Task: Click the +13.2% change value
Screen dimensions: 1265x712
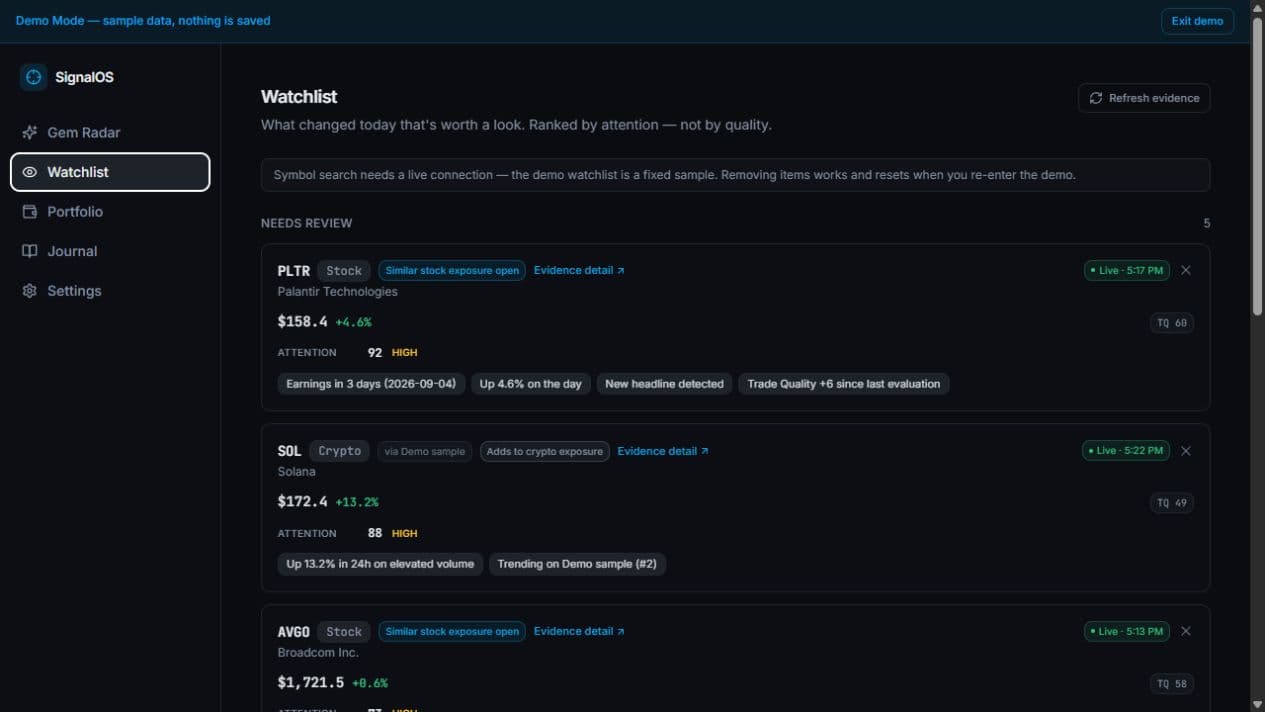Action: pyautogui.click(x=357, y=502)
